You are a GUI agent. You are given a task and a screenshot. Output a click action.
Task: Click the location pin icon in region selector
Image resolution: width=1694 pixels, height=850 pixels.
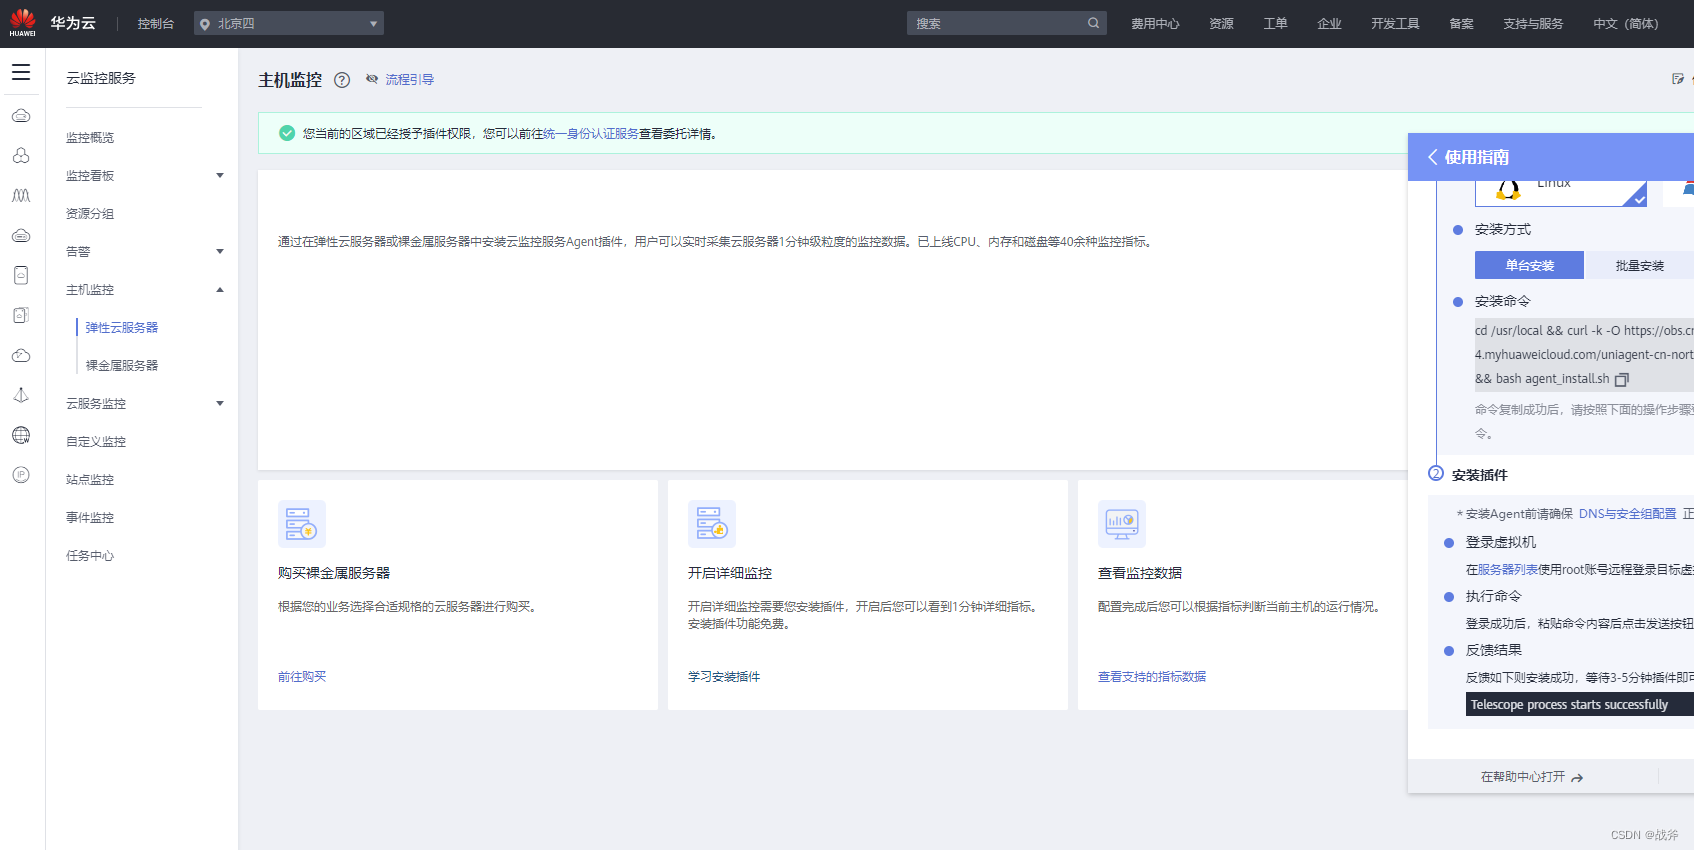(205, 24)
